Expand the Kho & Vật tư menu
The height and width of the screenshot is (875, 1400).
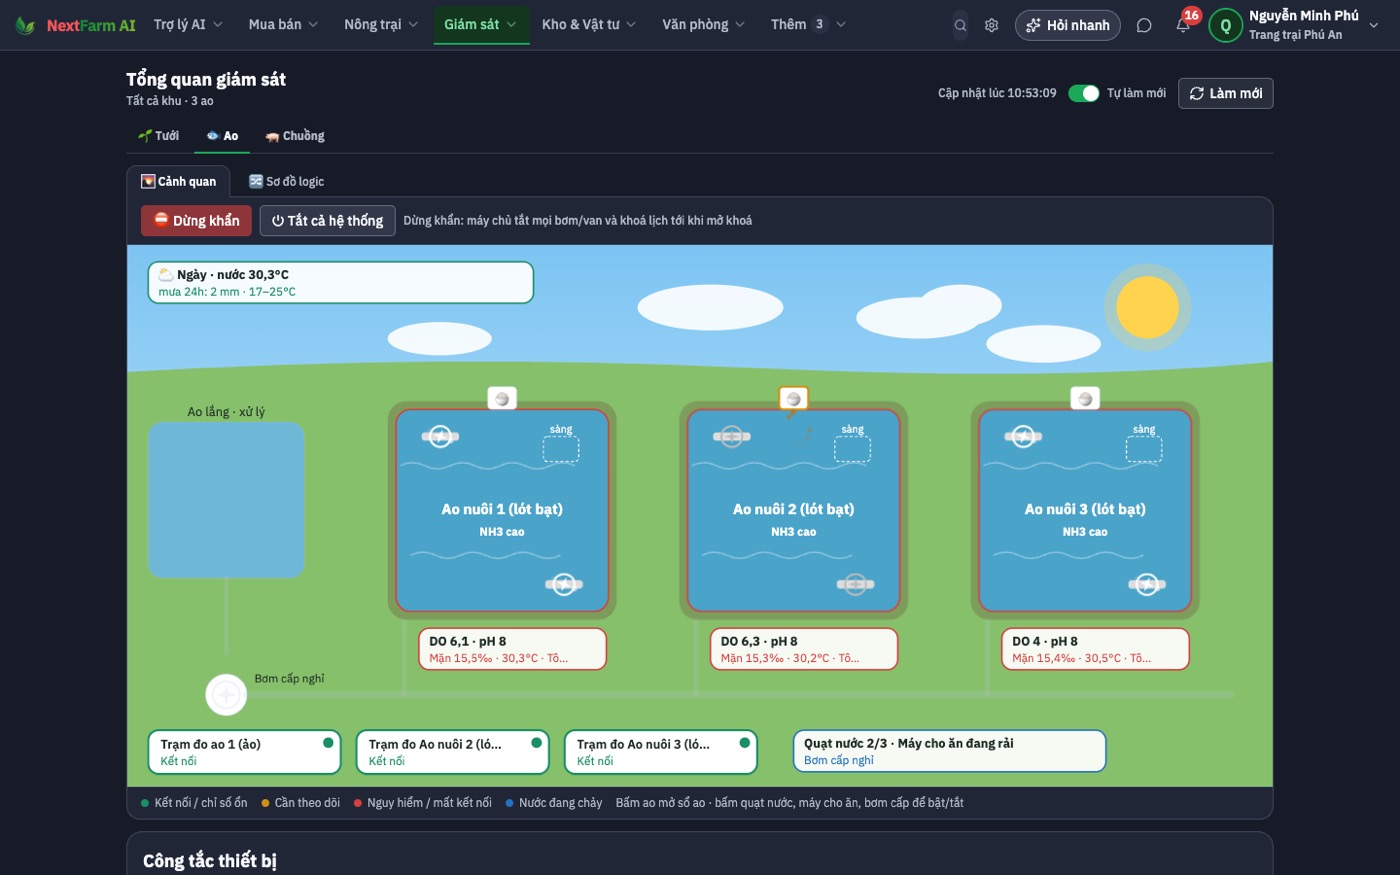[x=589, y=24]
